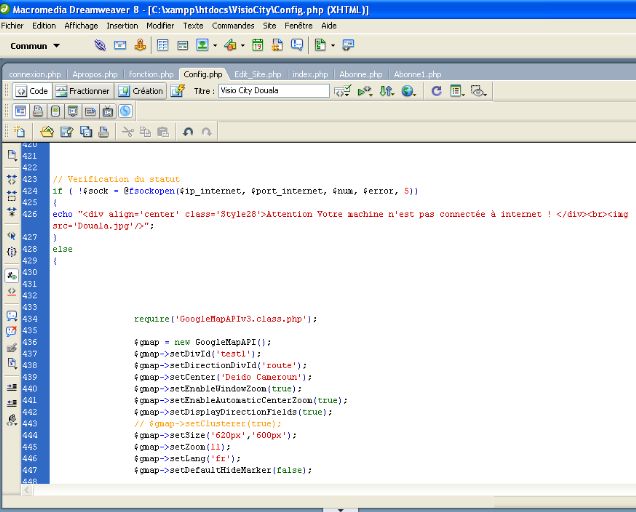Open the Affichage menu
The height and width of the screenshot is (512, 636).
click(81, 24)
